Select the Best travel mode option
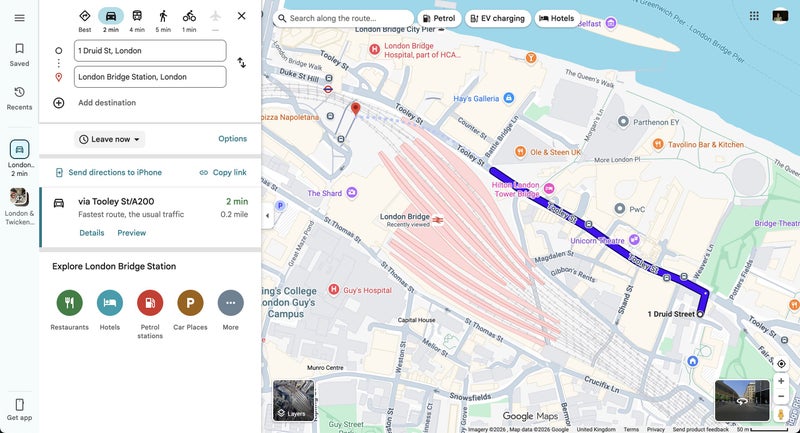The width and height of the screenshot is (800, 433). click(x=85, y=16)
